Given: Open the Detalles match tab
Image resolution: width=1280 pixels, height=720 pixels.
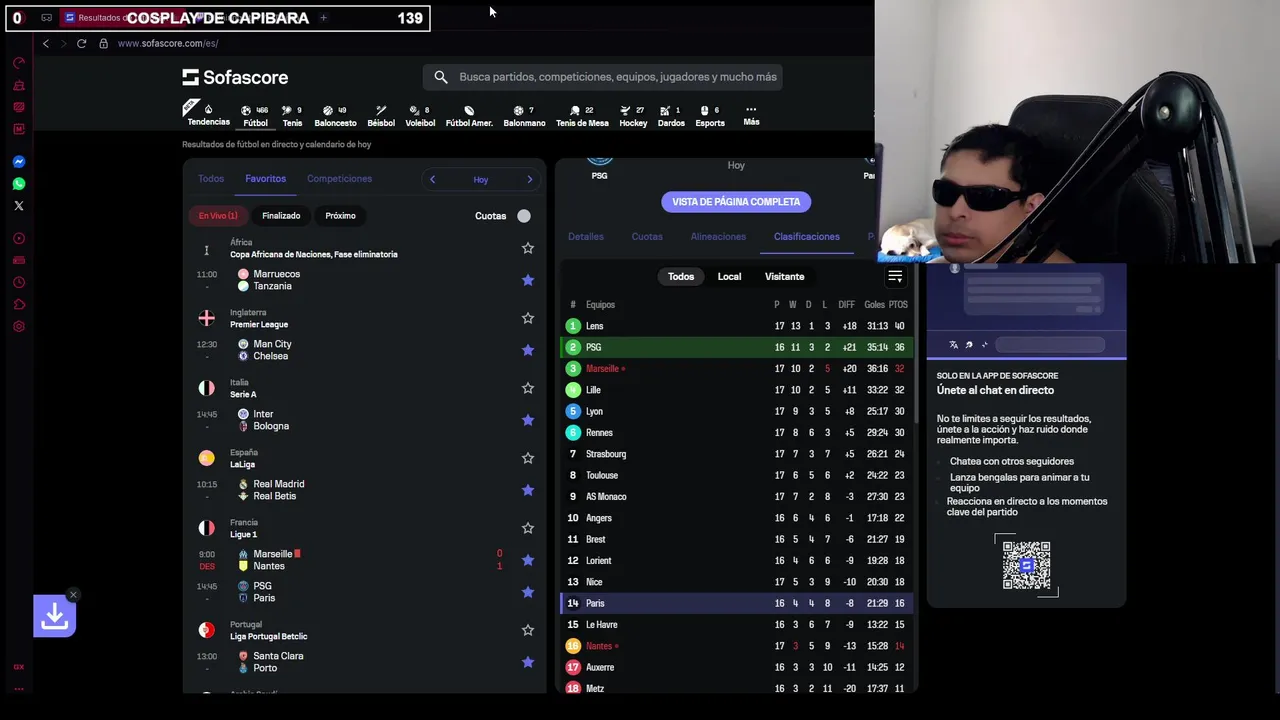Looking at the screenshot, I should [586, 237].
